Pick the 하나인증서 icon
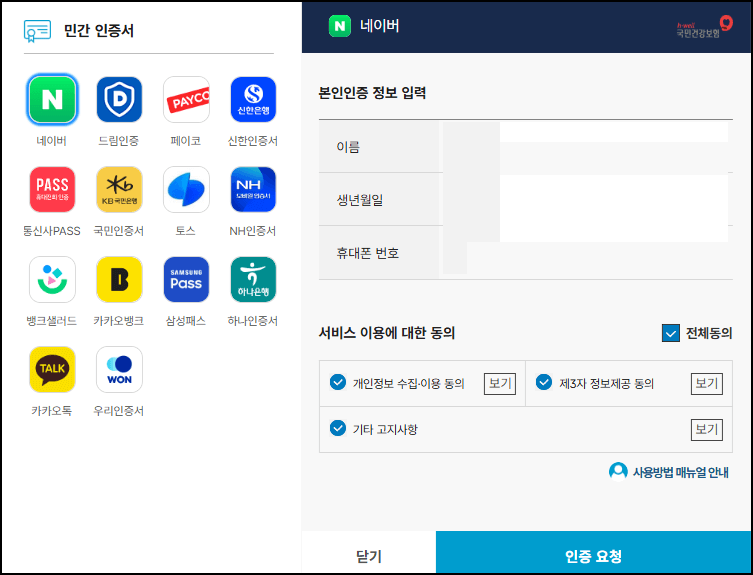 [x=253, y=279]
